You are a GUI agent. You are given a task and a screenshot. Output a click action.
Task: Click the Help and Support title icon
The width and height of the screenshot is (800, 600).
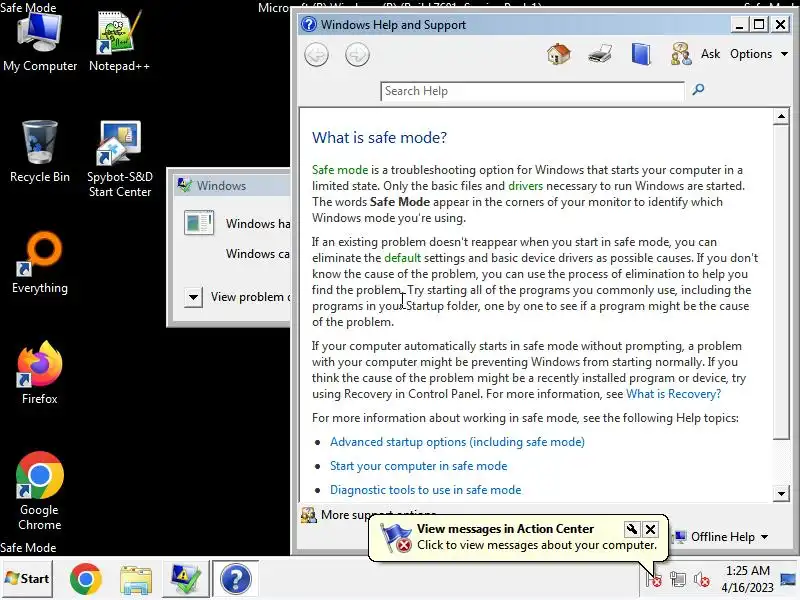[x=309, y=24]
